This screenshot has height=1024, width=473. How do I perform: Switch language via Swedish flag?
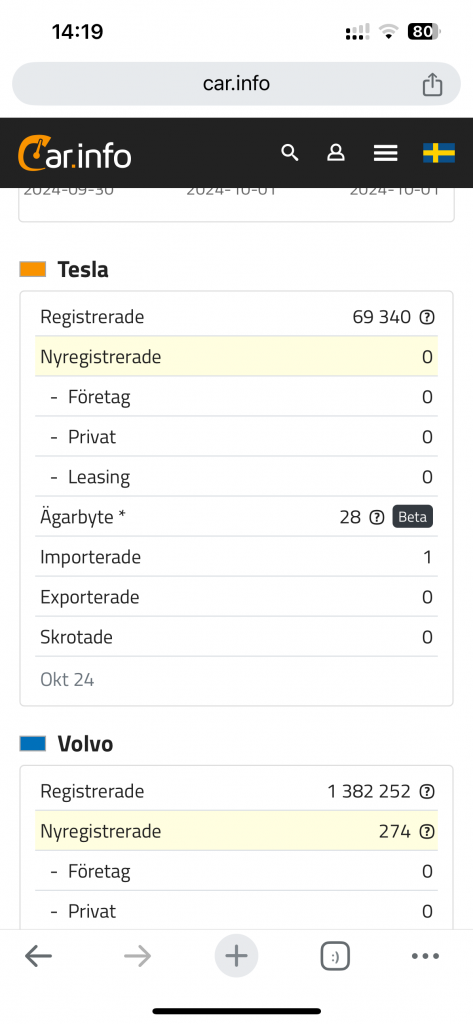pos(439,153)
